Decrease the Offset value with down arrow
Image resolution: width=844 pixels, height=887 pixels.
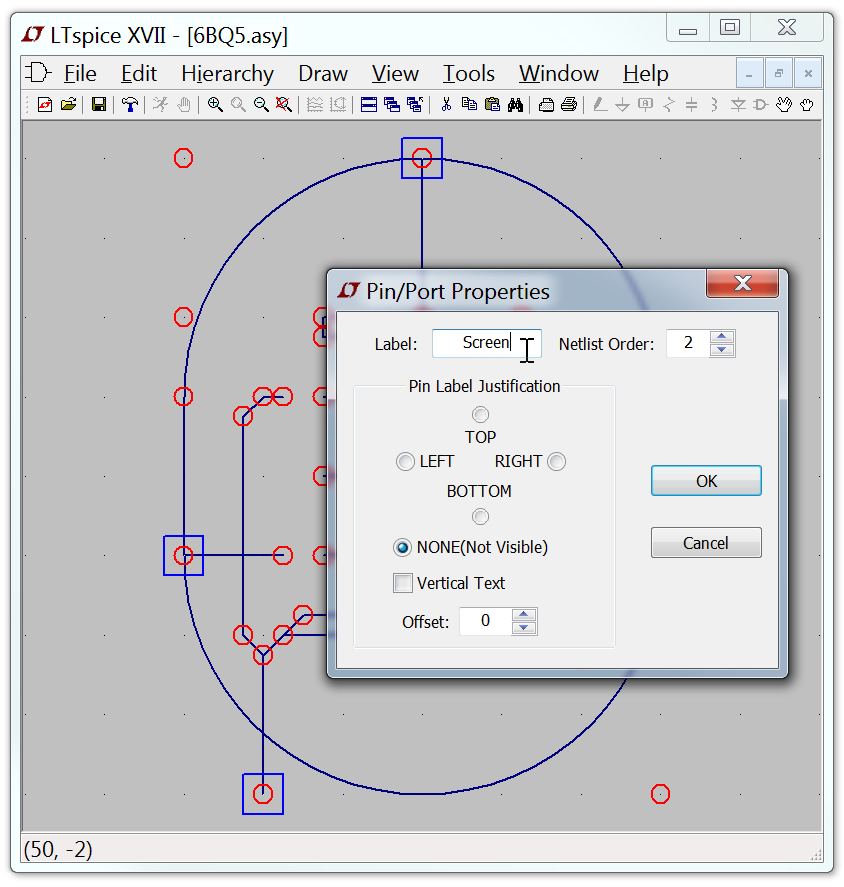[x=524, y=628]
